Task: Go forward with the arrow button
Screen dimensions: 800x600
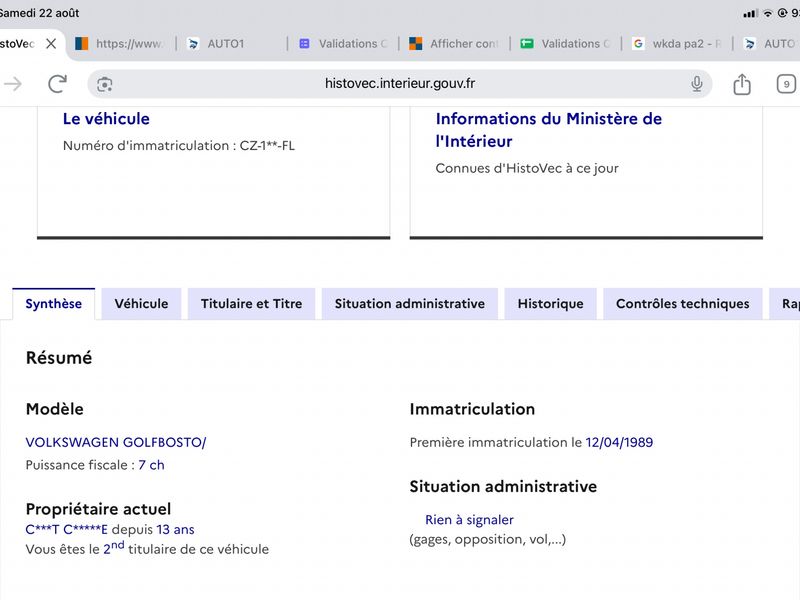Action: (x=13, y=84)
